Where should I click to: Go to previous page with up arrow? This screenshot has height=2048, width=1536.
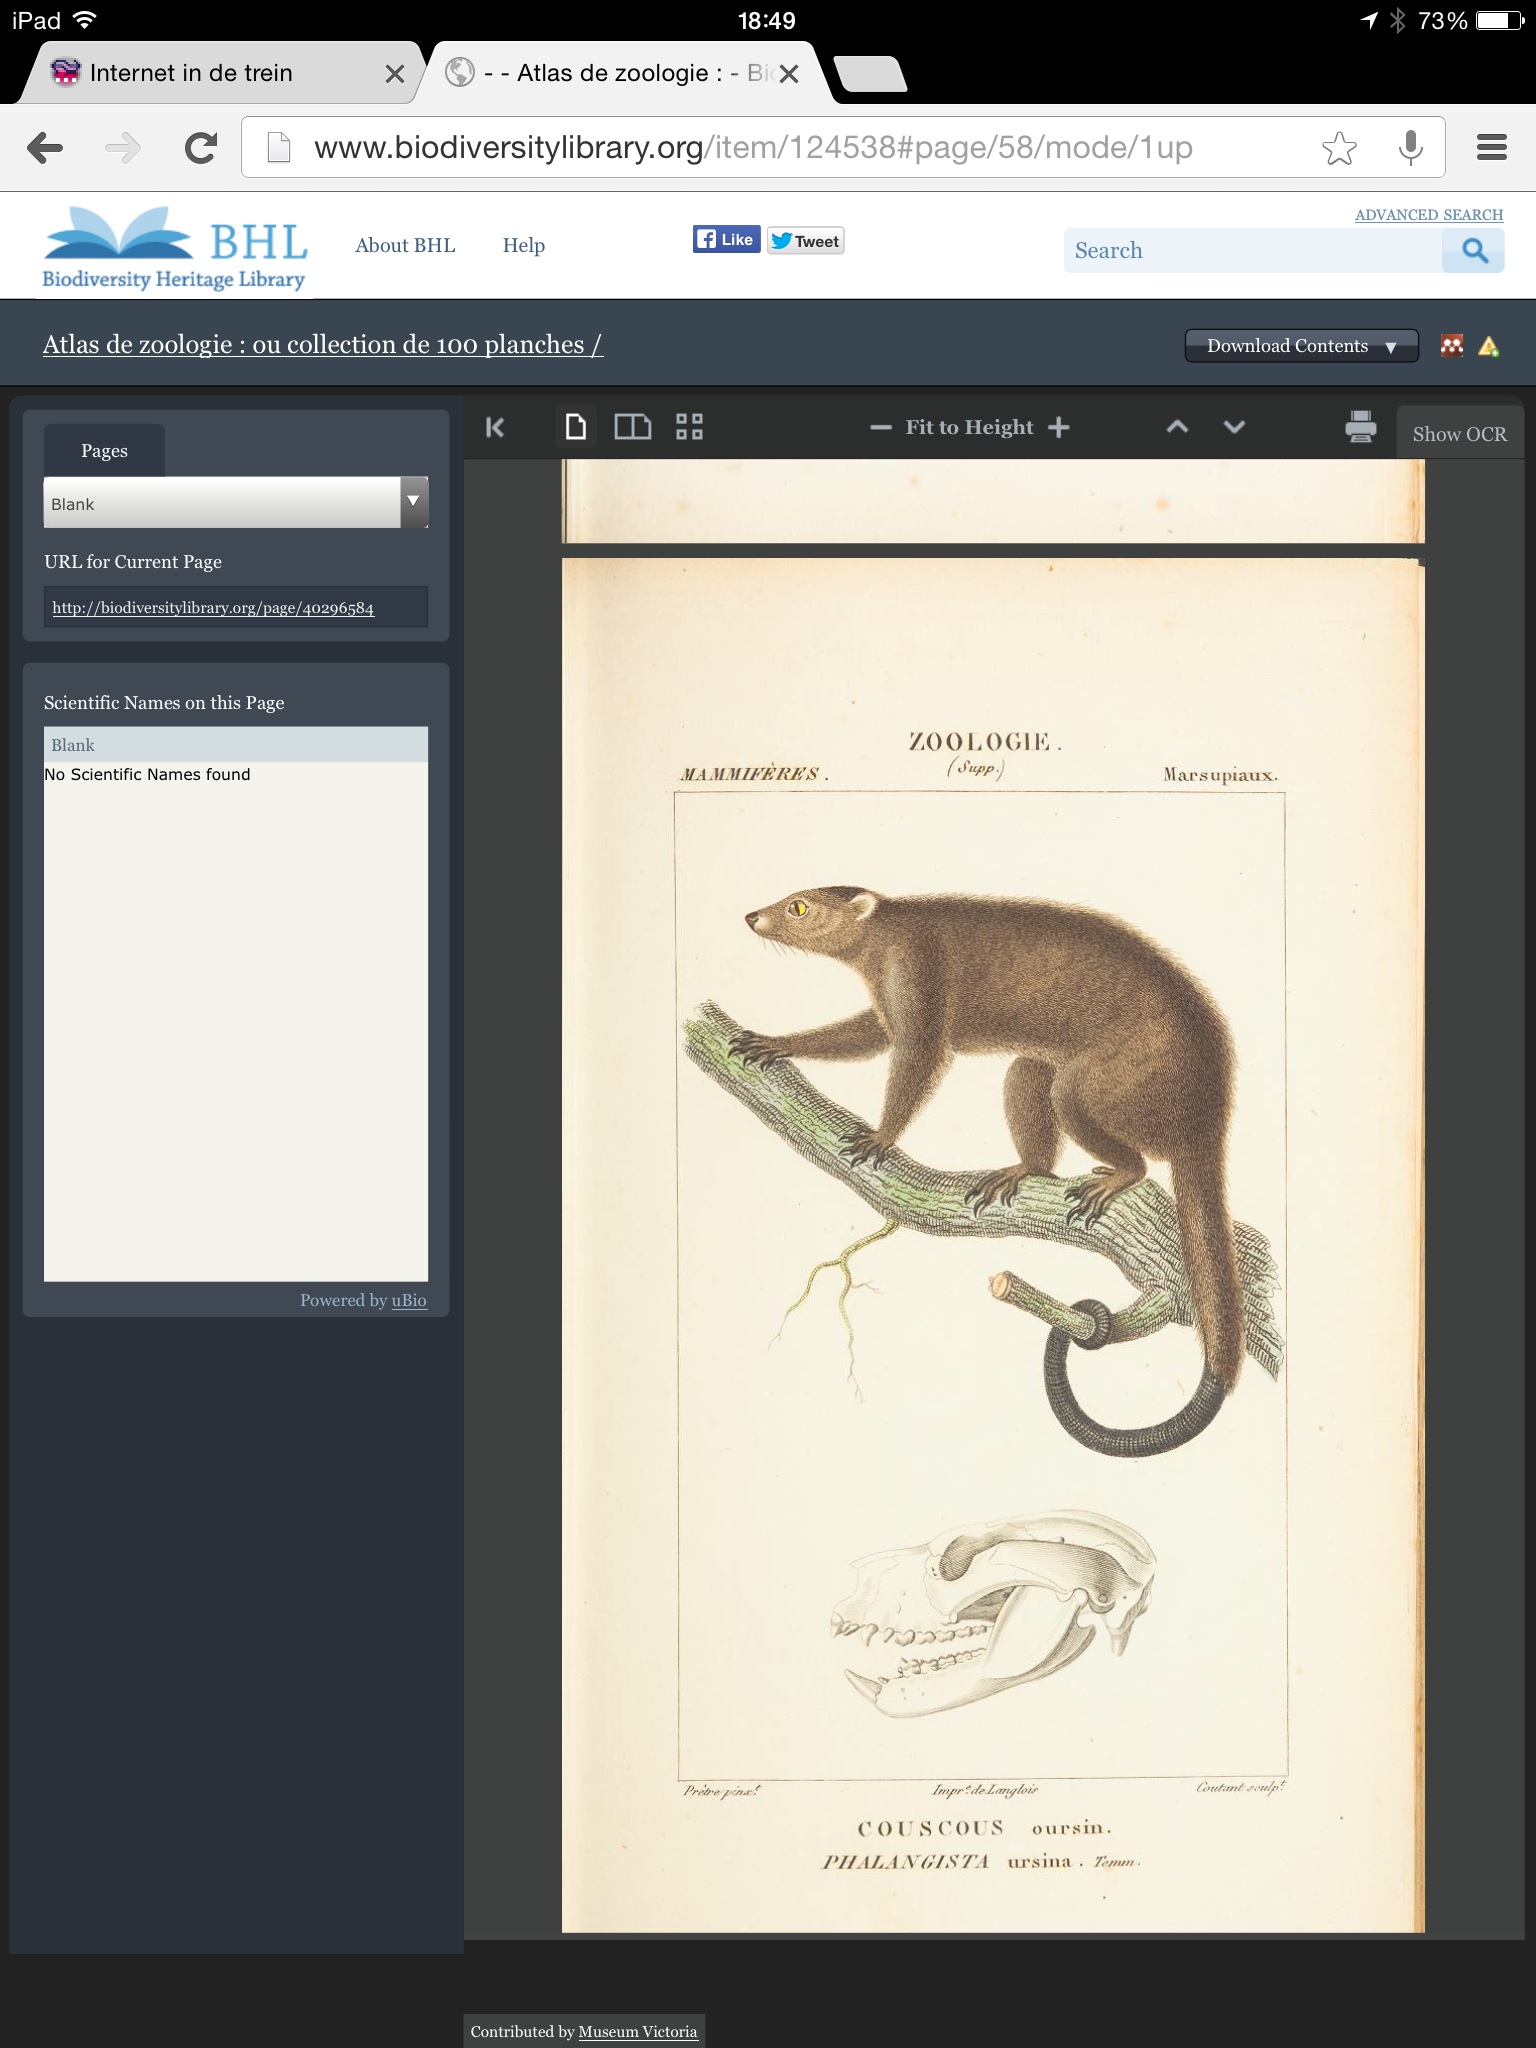click(1177, 428)
